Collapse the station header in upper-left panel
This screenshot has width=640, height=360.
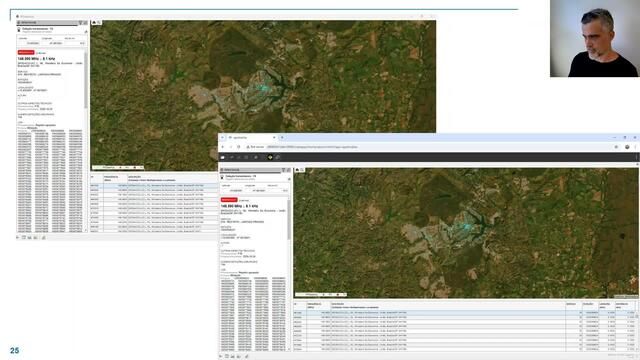pos(86,32)
